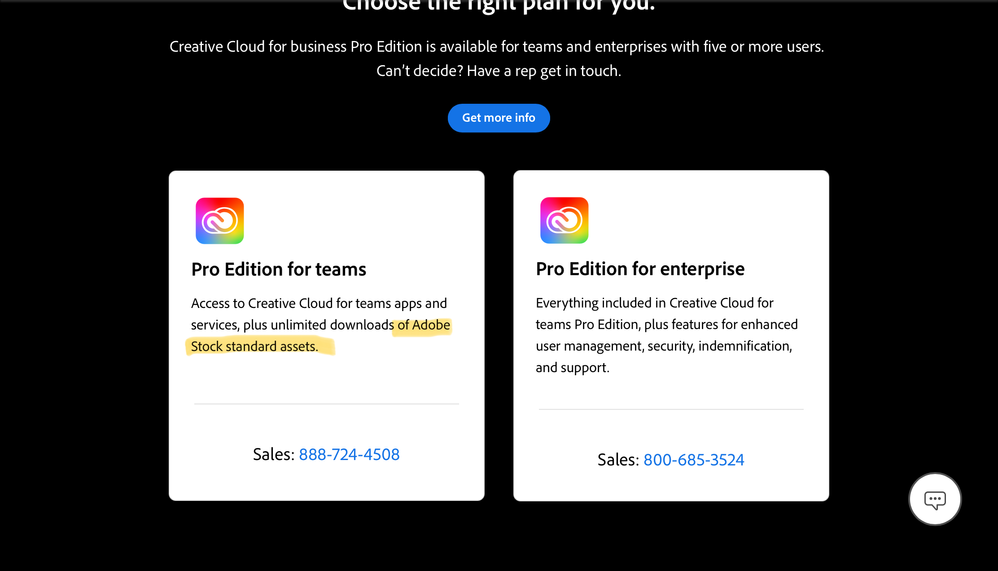Click the Creative Cloud icon in enterprise card
Screen dimensions: 998x571
point(564,221)
